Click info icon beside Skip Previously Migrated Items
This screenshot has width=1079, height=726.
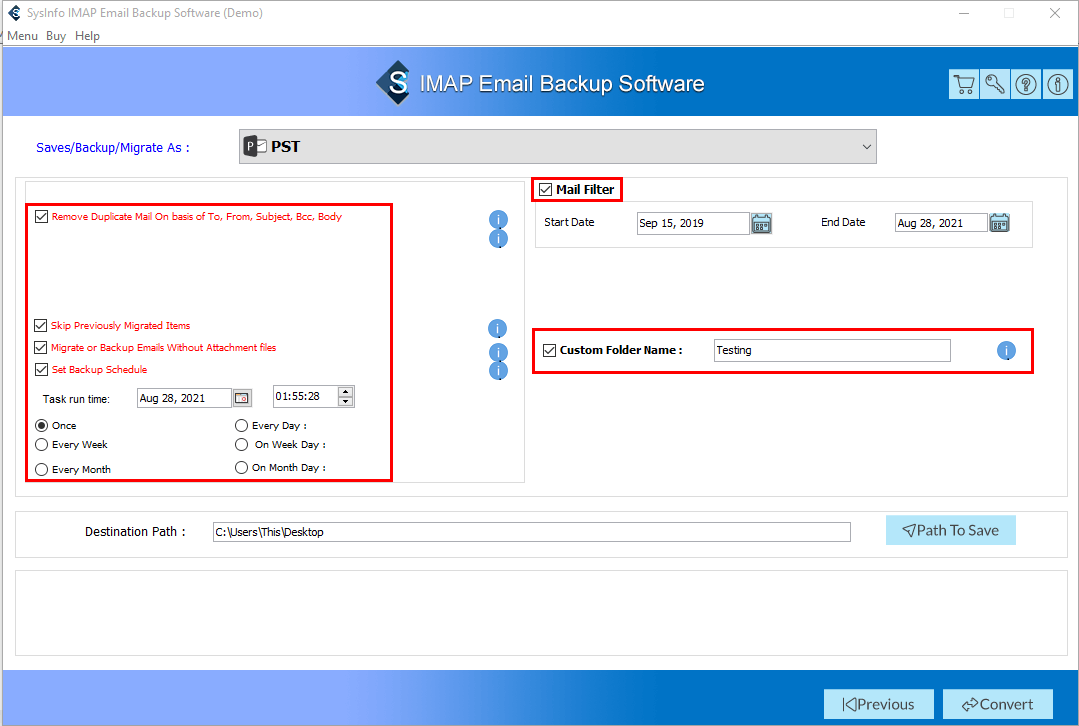coord(498,328)
